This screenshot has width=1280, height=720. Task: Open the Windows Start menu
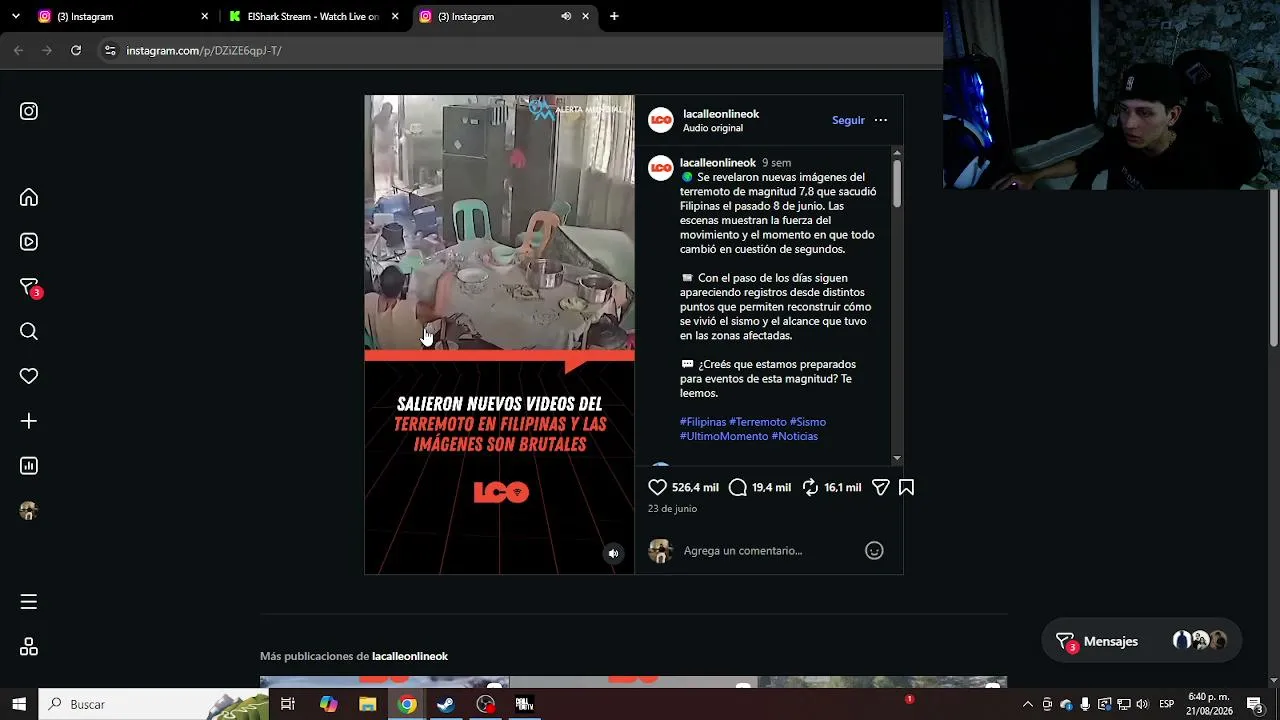pyautogui.click(x=19, y=704)
